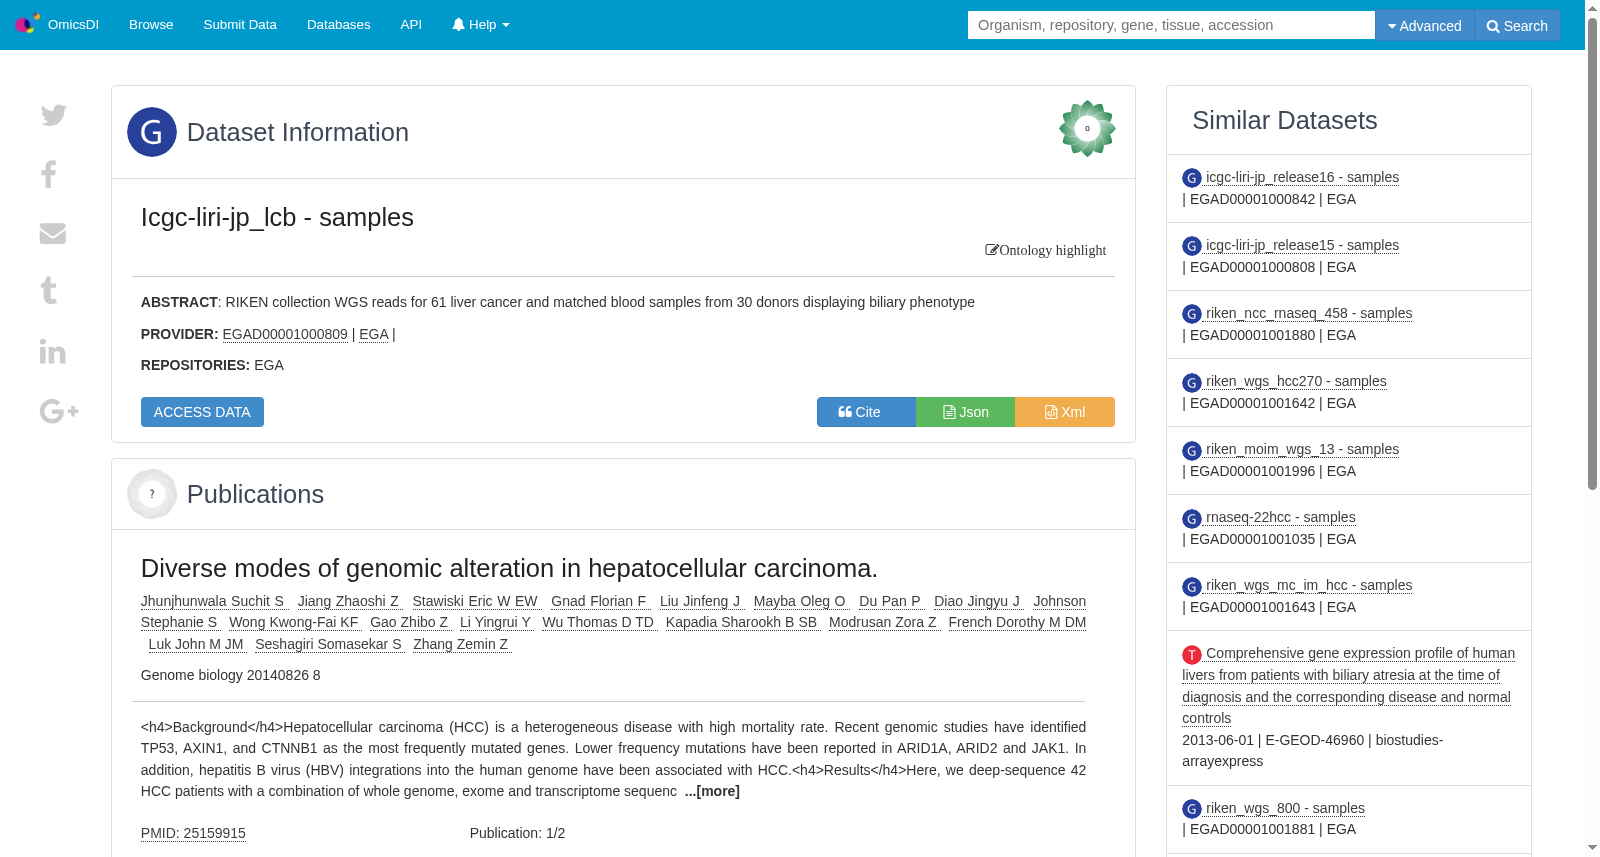1600x857 pixels.
Task: Focus the organism/repository search field
Action: pos(1171,25)
